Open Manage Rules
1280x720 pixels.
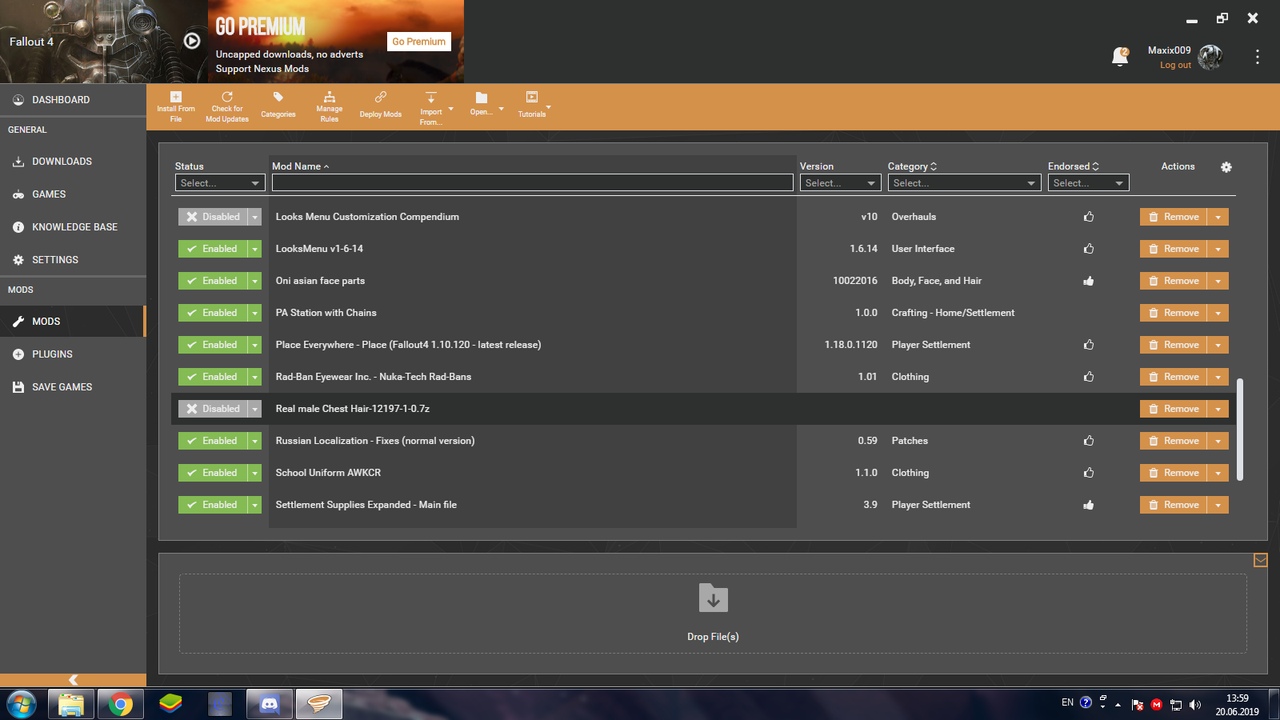pos(329,98)
